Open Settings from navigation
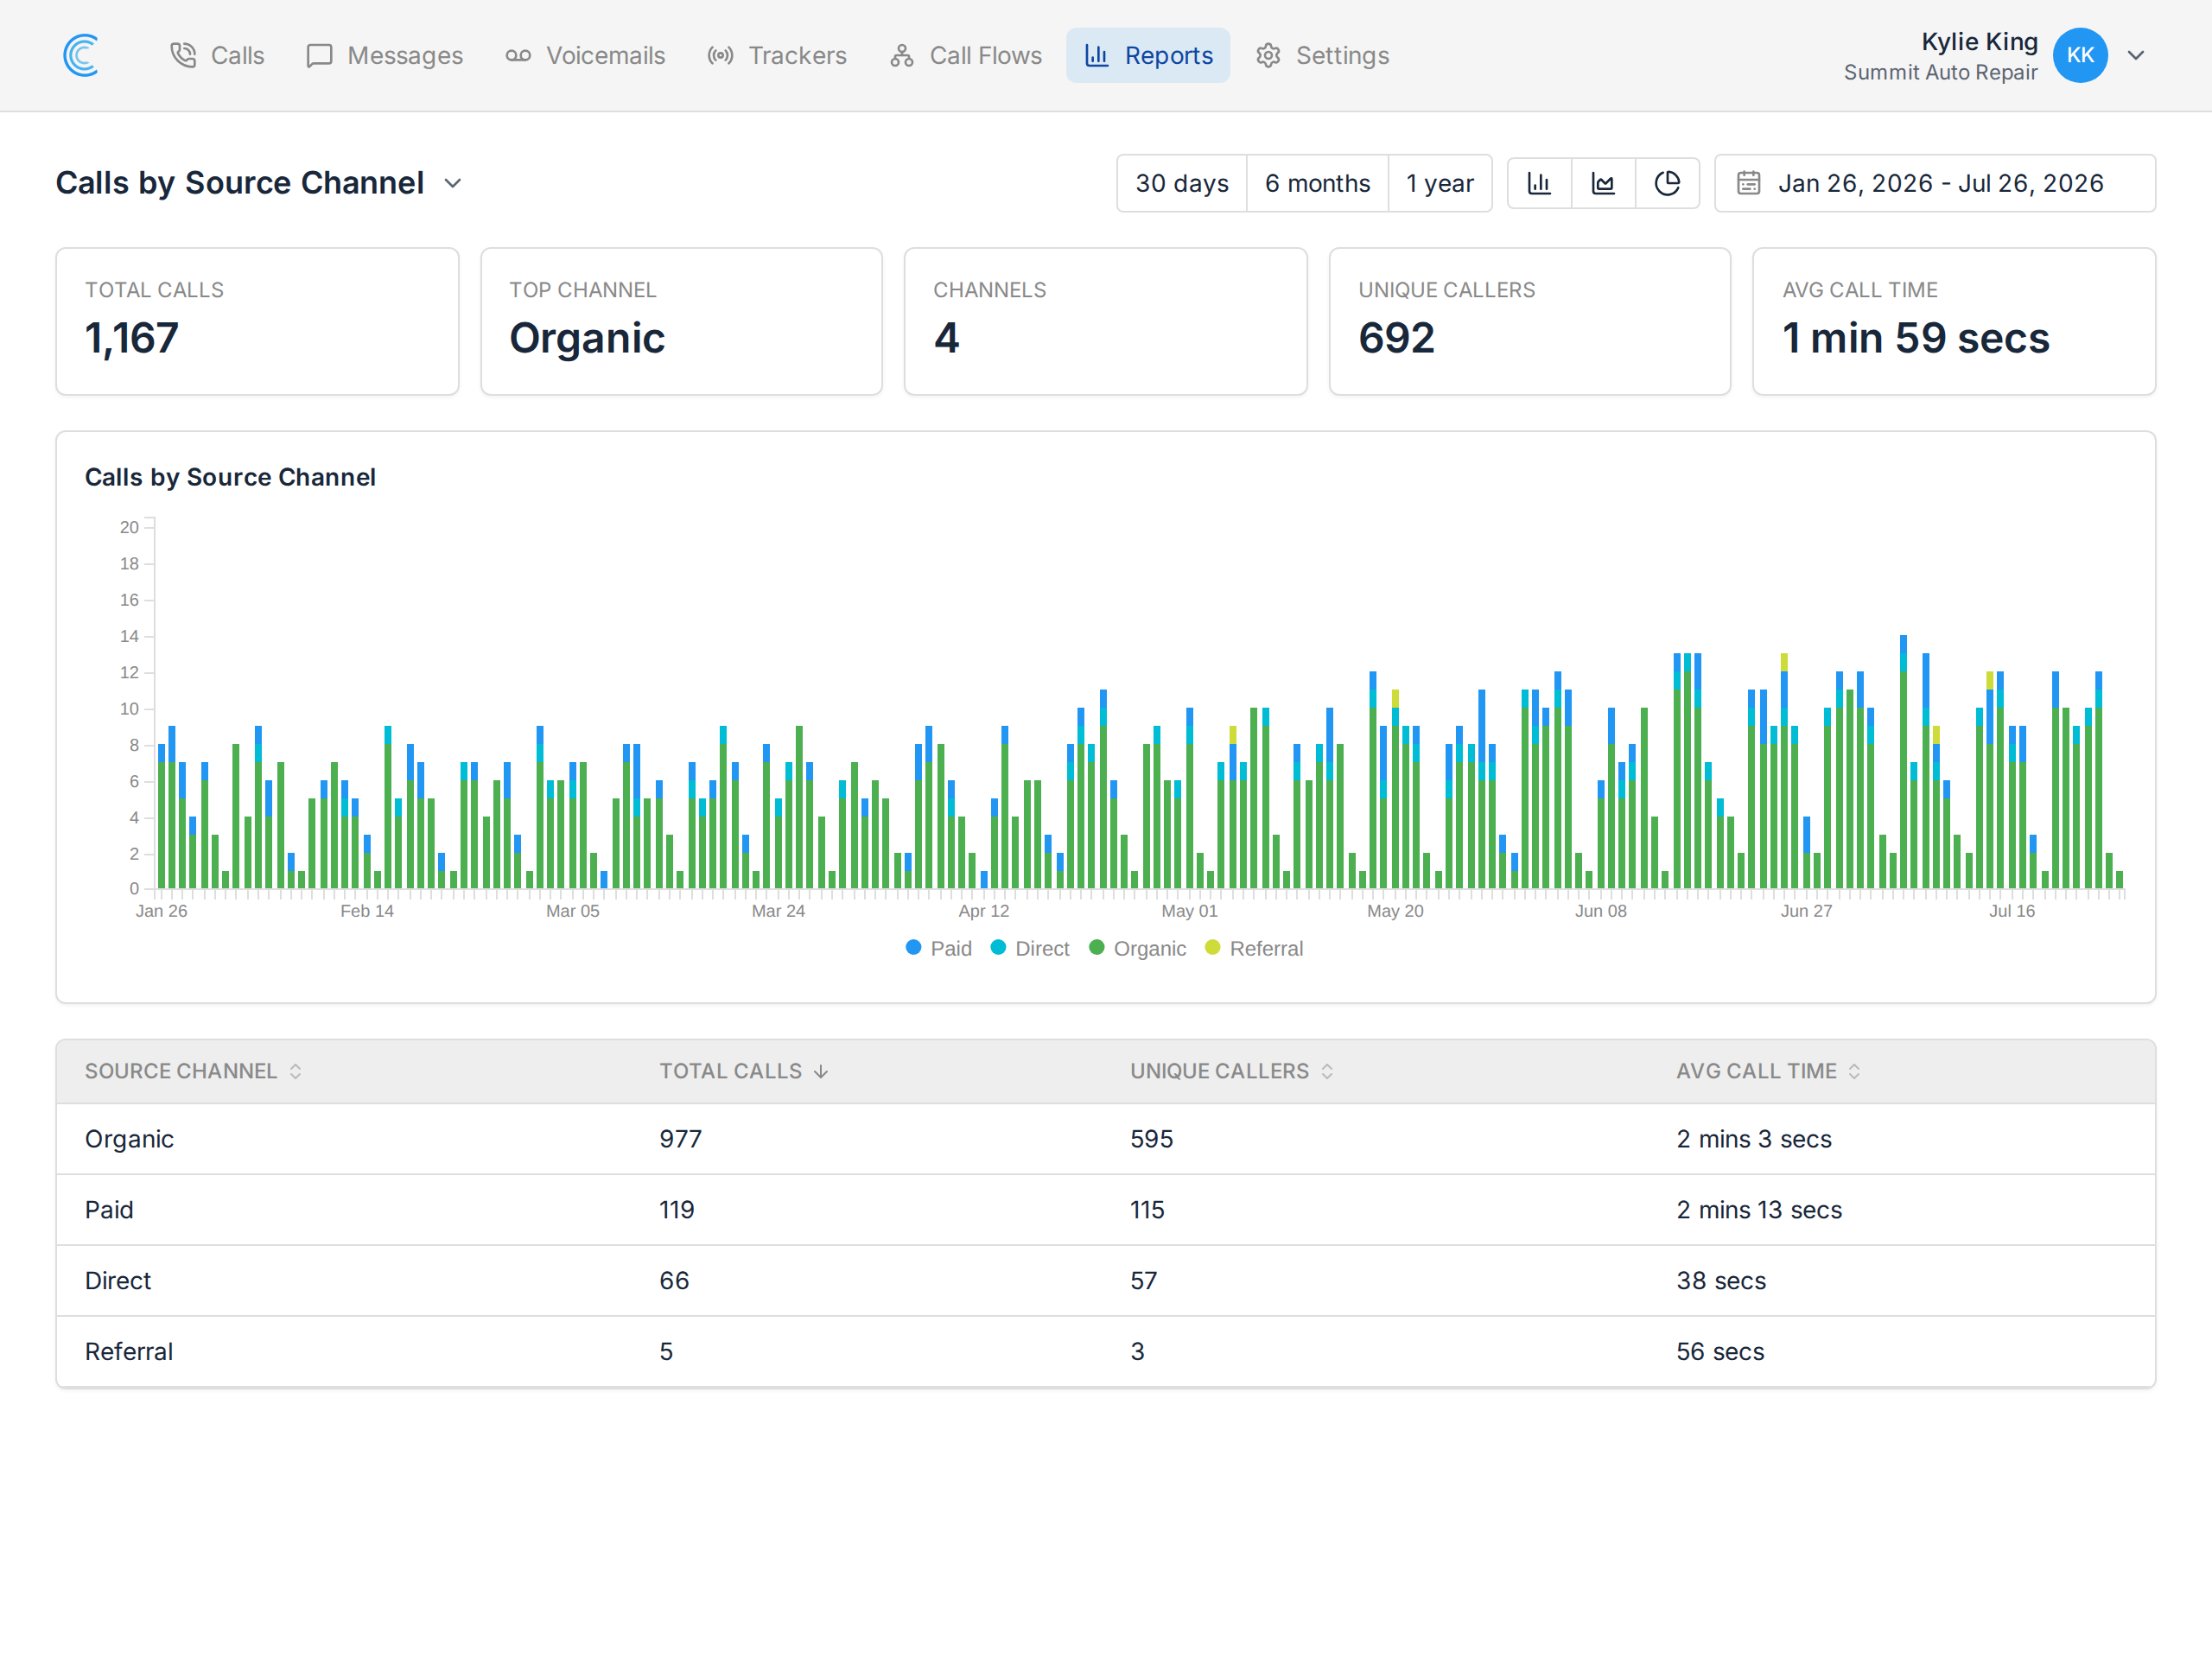2212x1659 pixels. click(x=1322, y=55)
